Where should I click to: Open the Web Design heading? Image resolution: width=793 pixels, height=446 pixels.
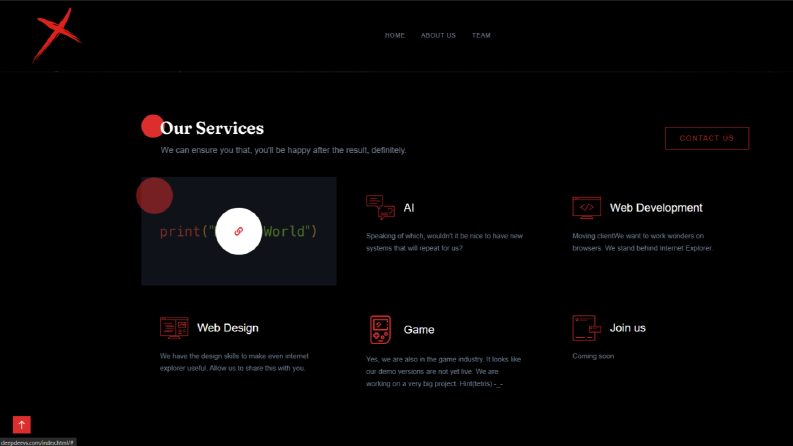[228, 328]
